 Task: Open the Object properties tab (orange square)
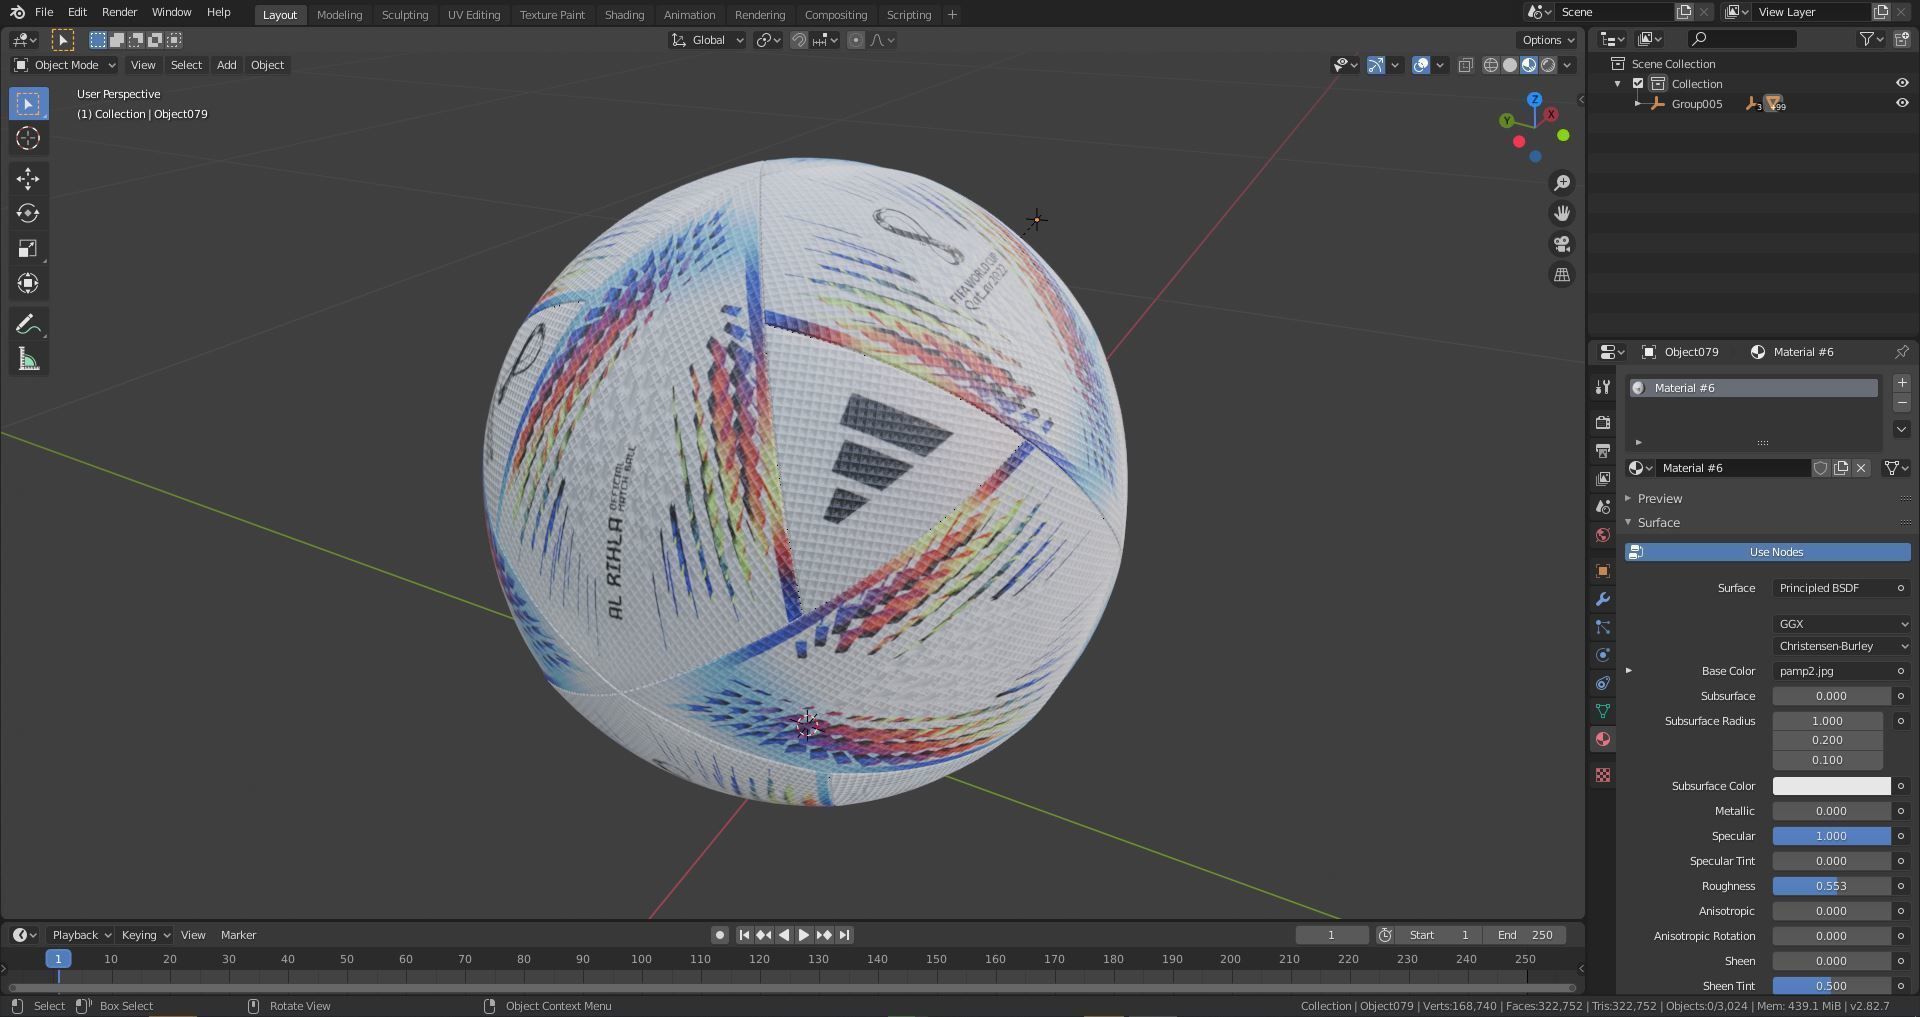(1603, 571)
